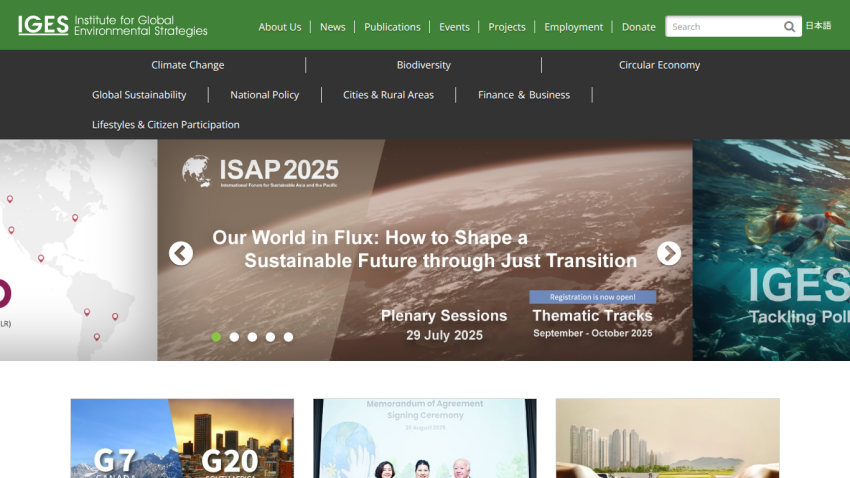The image size is (850, 478).
Task: Open the Climate Change topic
Action: pyautogui.click(x=188, y=65)
